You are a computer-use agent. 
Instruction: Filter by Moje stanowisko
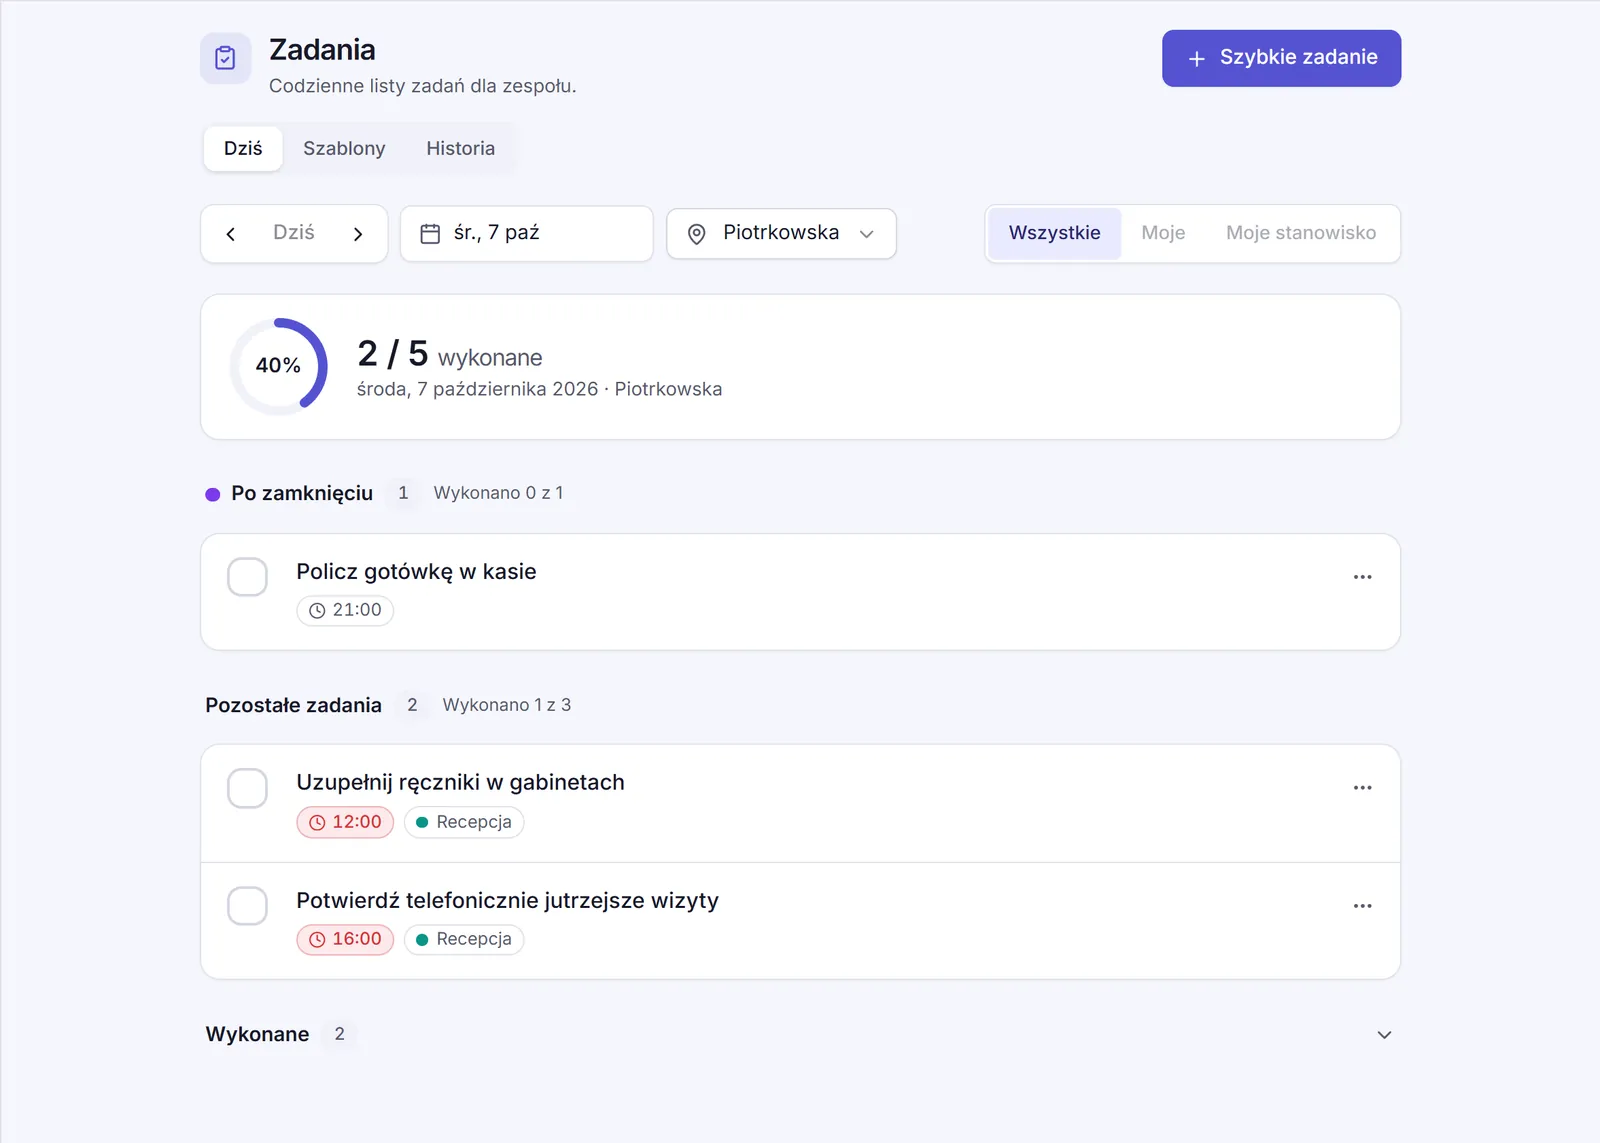pyautogui.click(x=1301, y=233)
